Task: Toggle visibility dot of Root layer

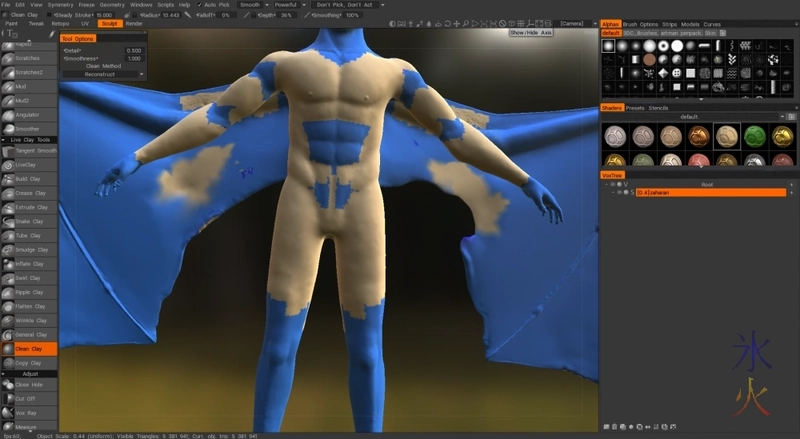Action: 619,184
